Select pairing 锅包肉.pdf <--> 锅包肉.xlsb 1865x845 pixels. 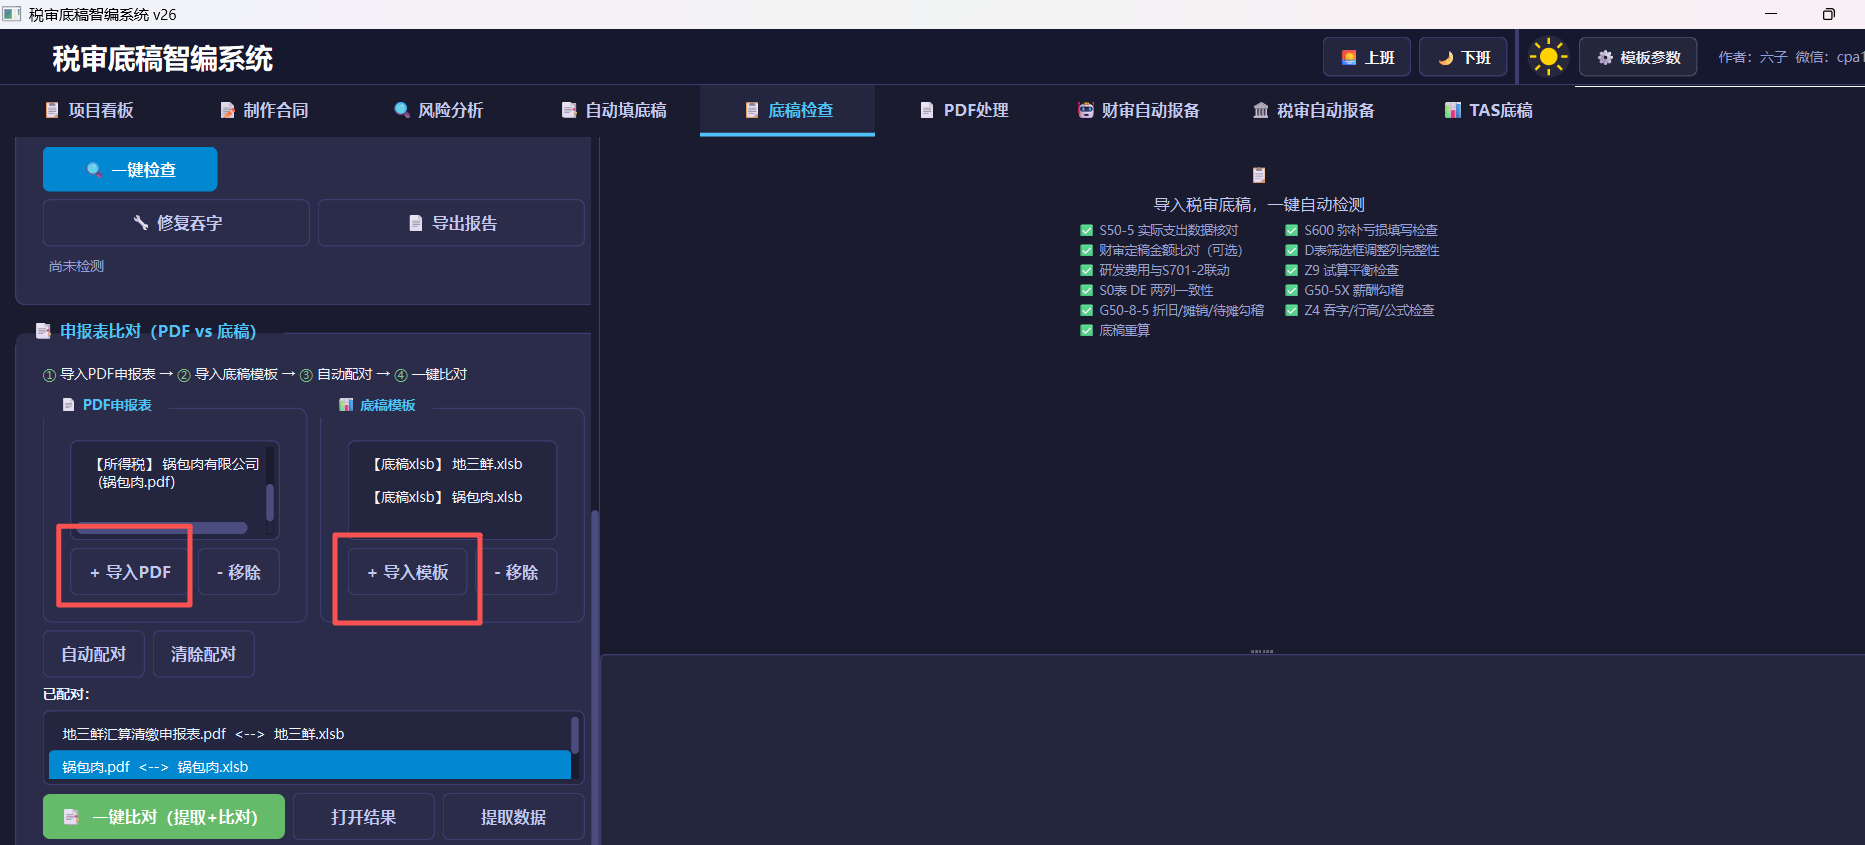[309, 767]
